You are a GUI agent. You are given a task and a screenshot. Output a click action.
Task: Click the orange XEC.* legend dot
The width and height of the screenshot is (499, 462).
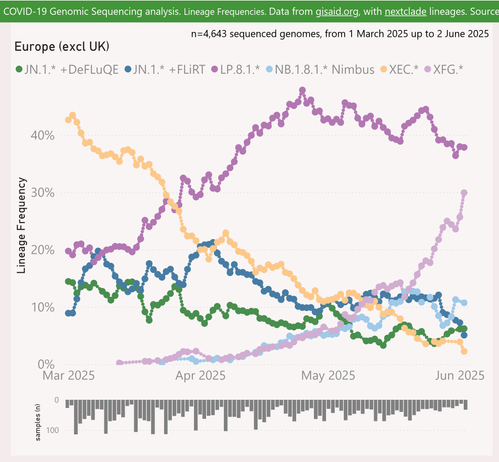pyautogui.click(x=384, y=69)
